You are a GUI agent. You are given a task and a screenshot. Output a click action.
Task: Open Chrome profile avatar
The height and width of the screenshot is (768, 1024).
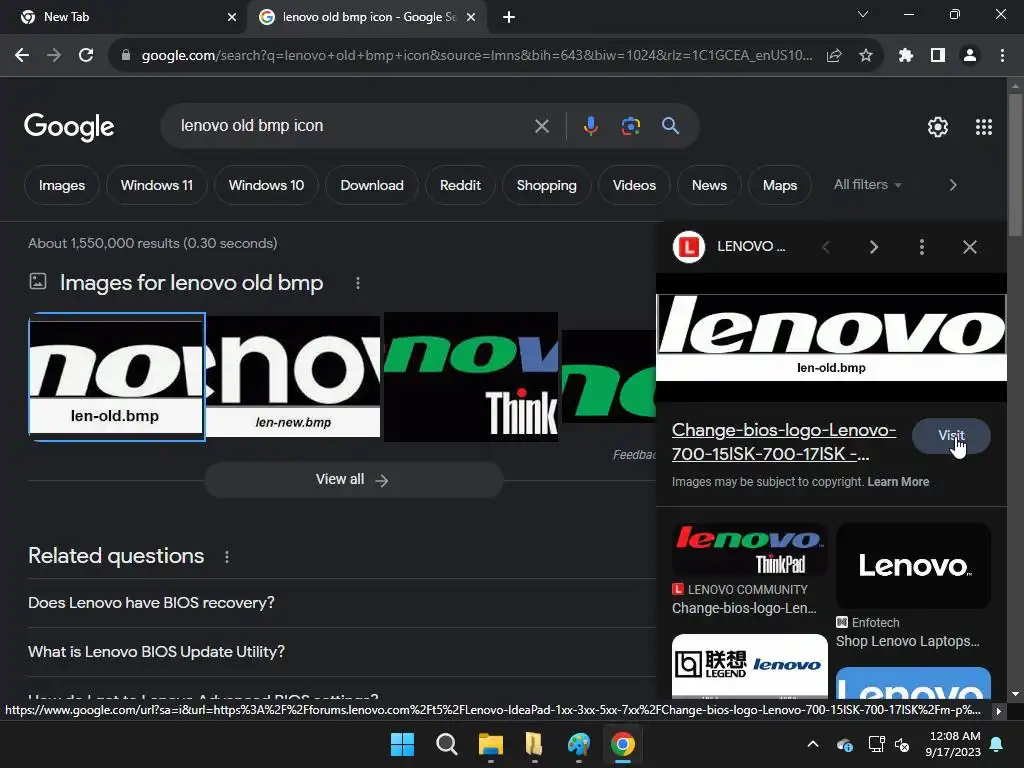(970, 56)
